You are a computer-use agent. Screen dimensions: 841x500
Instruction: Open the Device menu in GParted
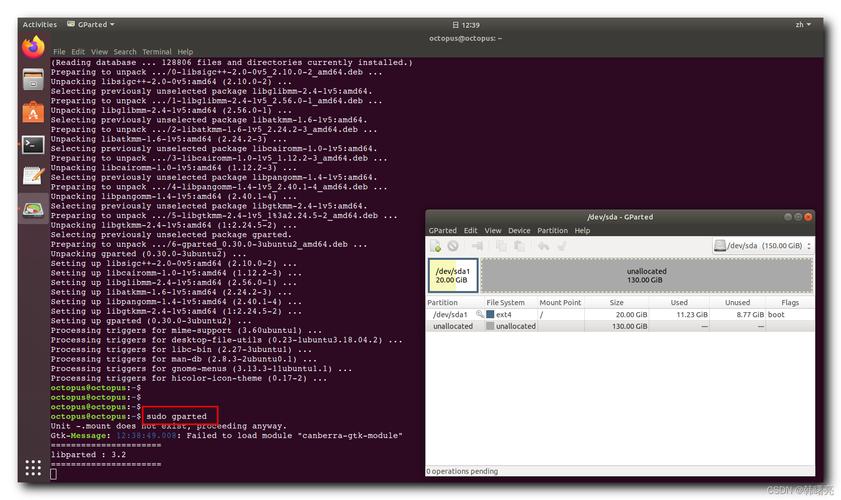click(x=519, y=230)
